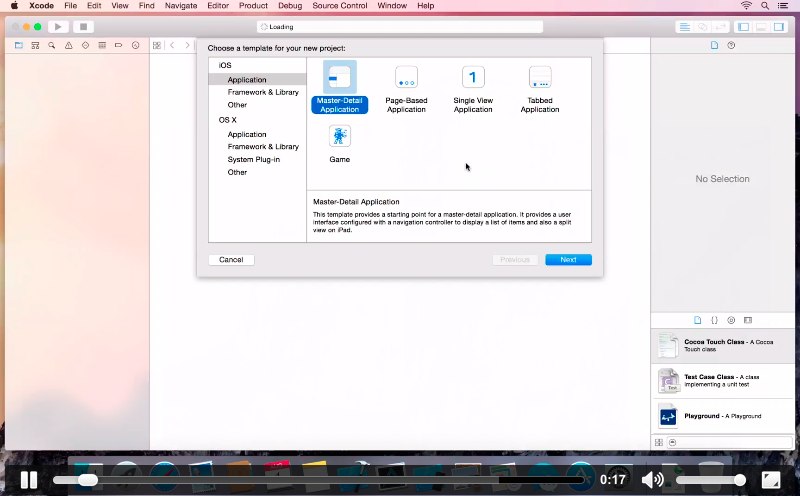
Task: Switch library to icon grid view
Action: click(x=659, y=442)
